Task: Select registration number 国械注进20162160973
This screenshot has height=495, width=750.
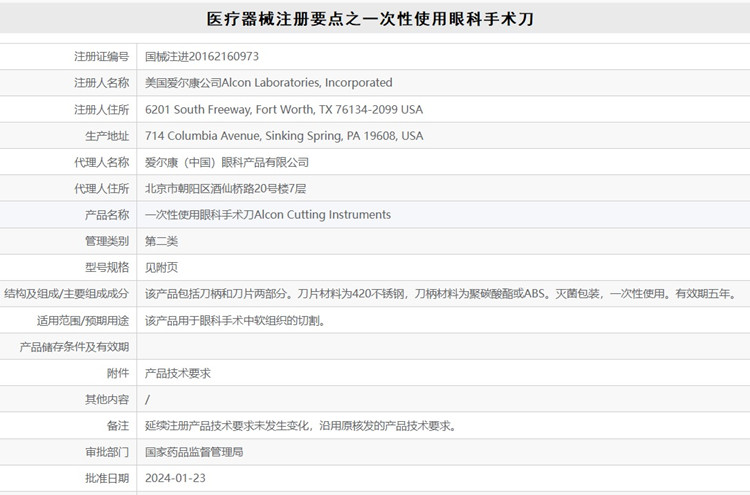Action: tap(202, 56)
